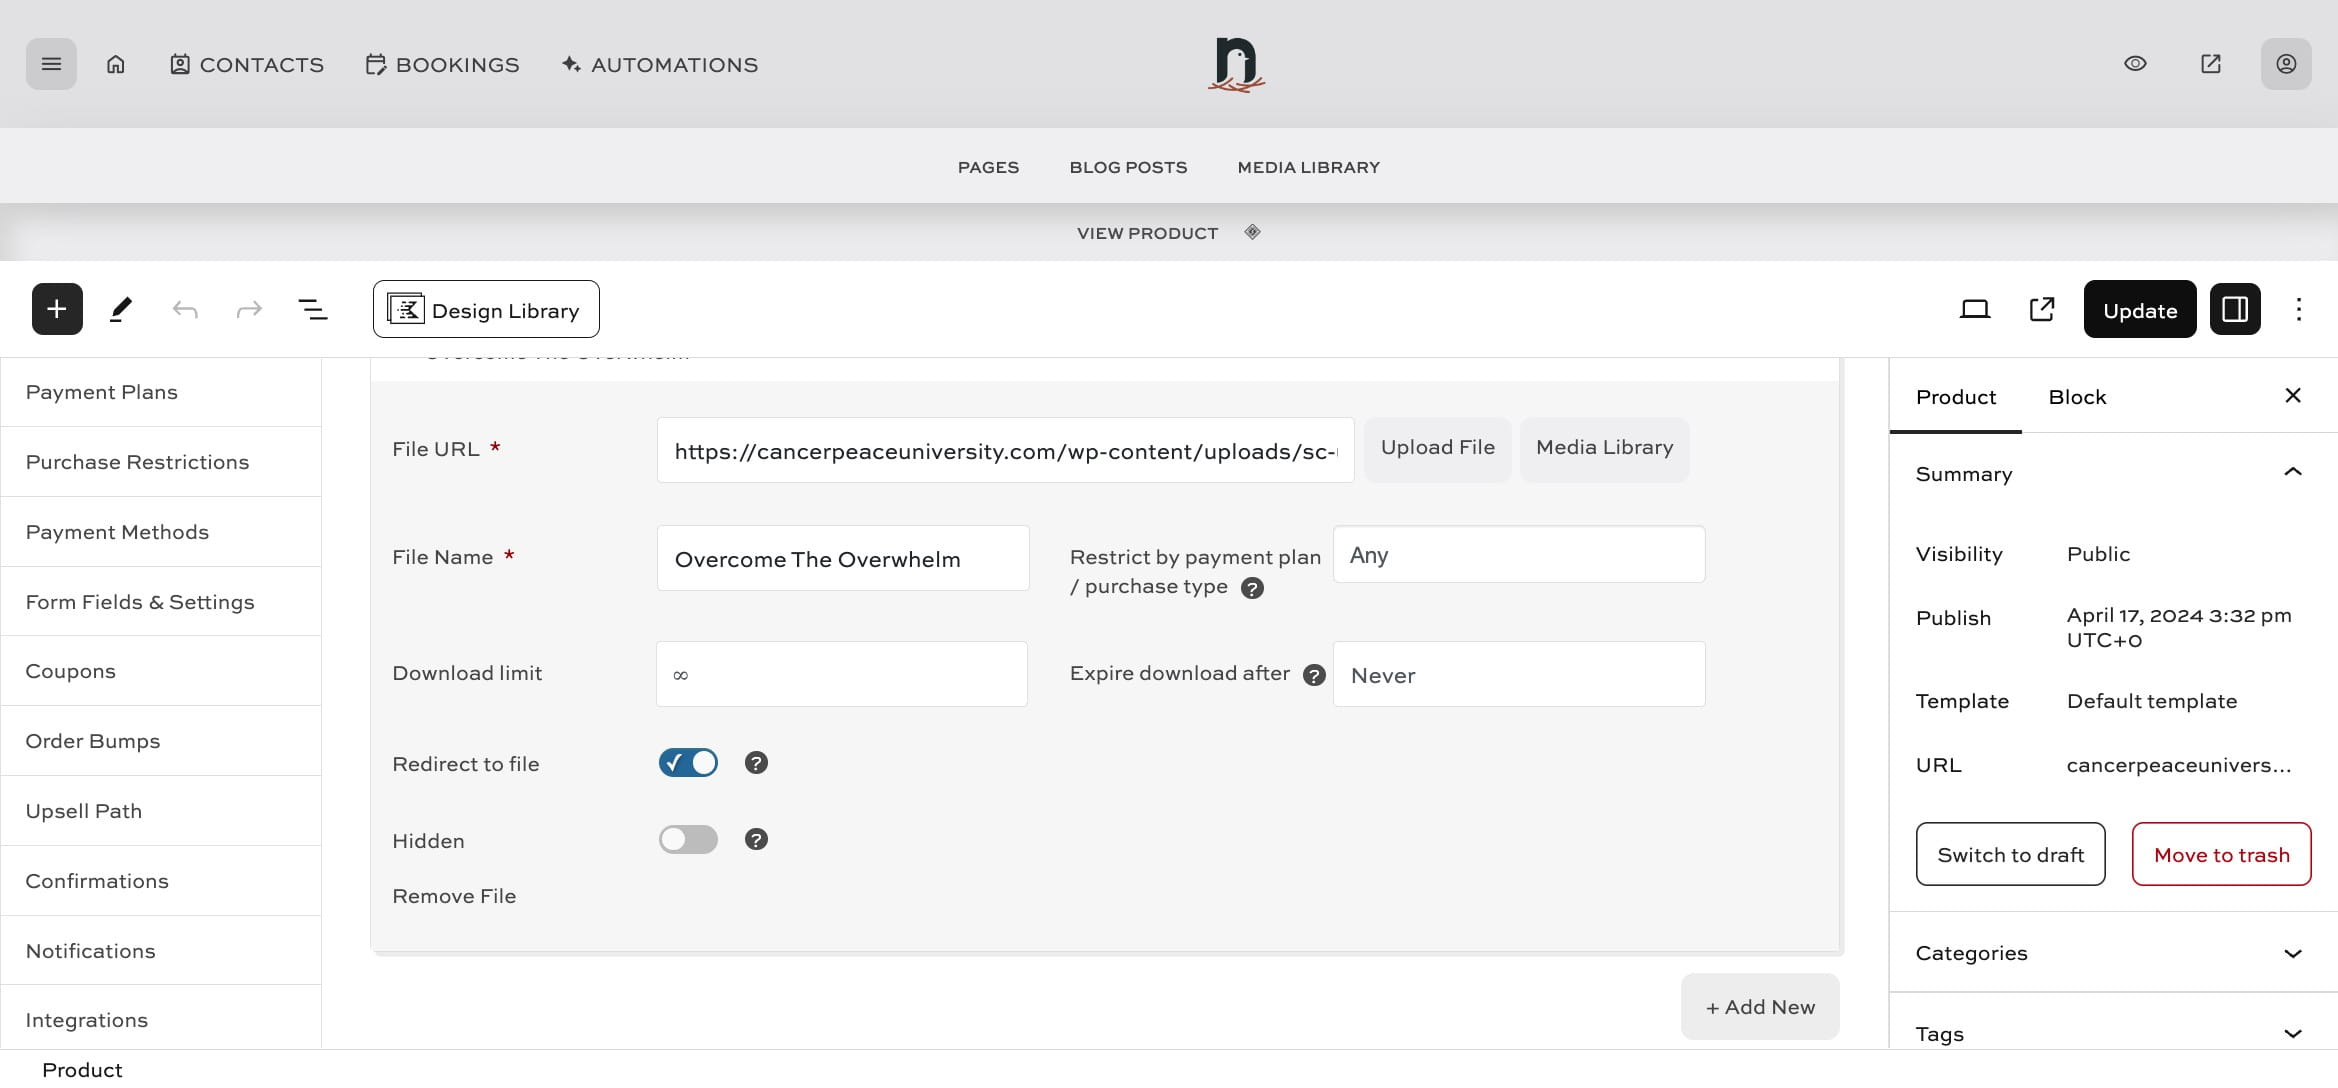Click the laptop preview device icon
Screen dimensions: 2338x1088
(x=1974, y=310)
